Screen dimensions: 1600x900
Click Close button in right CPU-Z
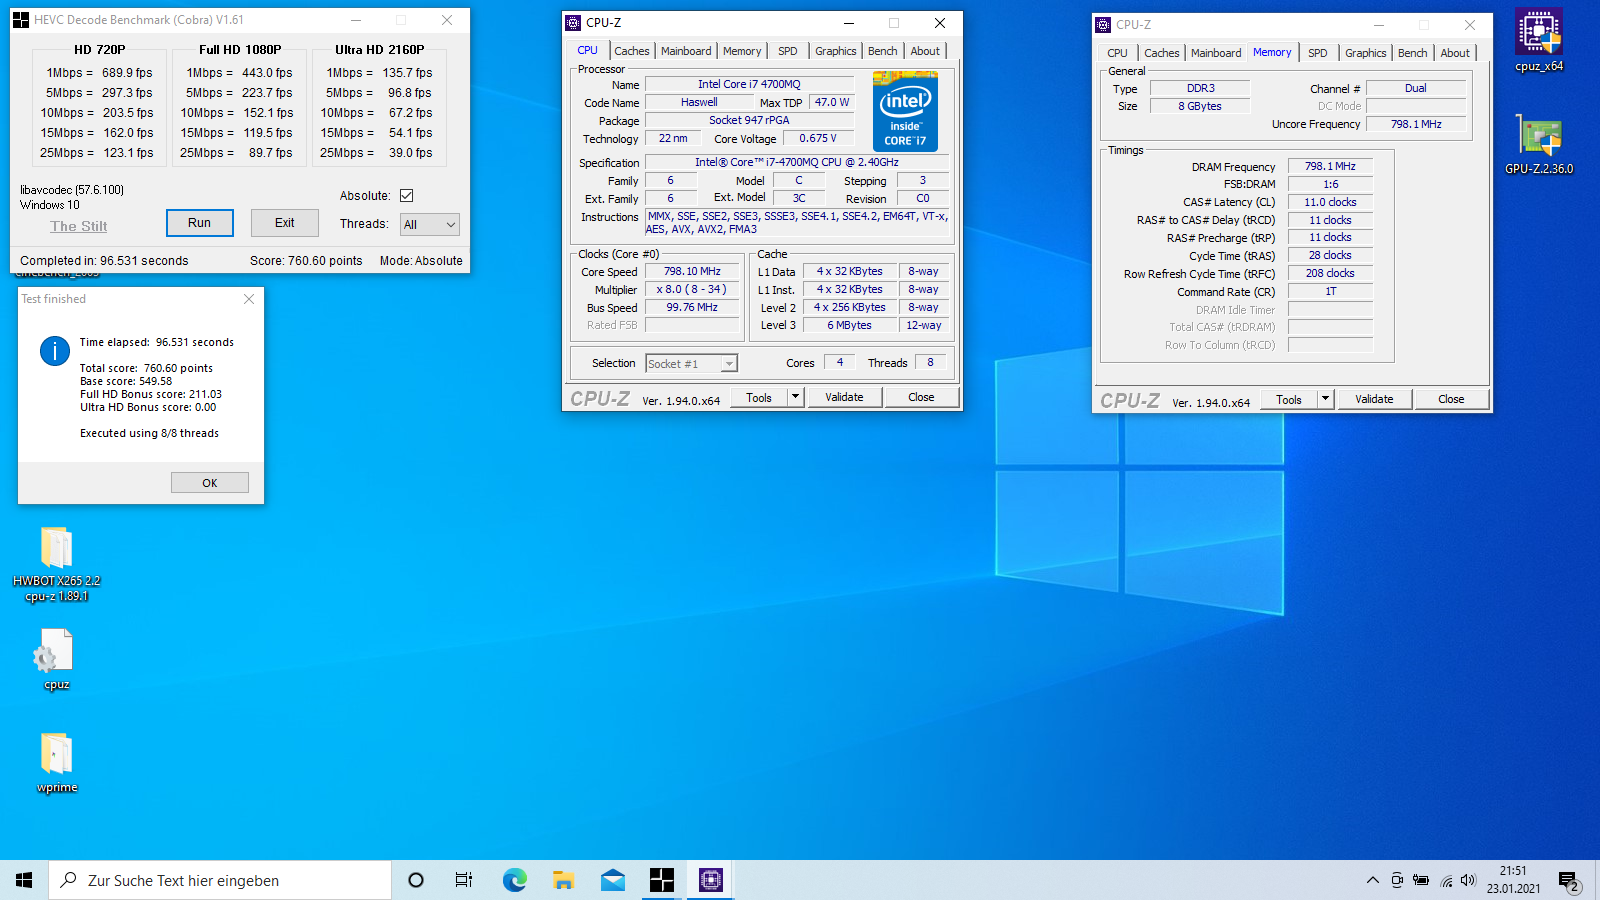[x=1451, y=399]
